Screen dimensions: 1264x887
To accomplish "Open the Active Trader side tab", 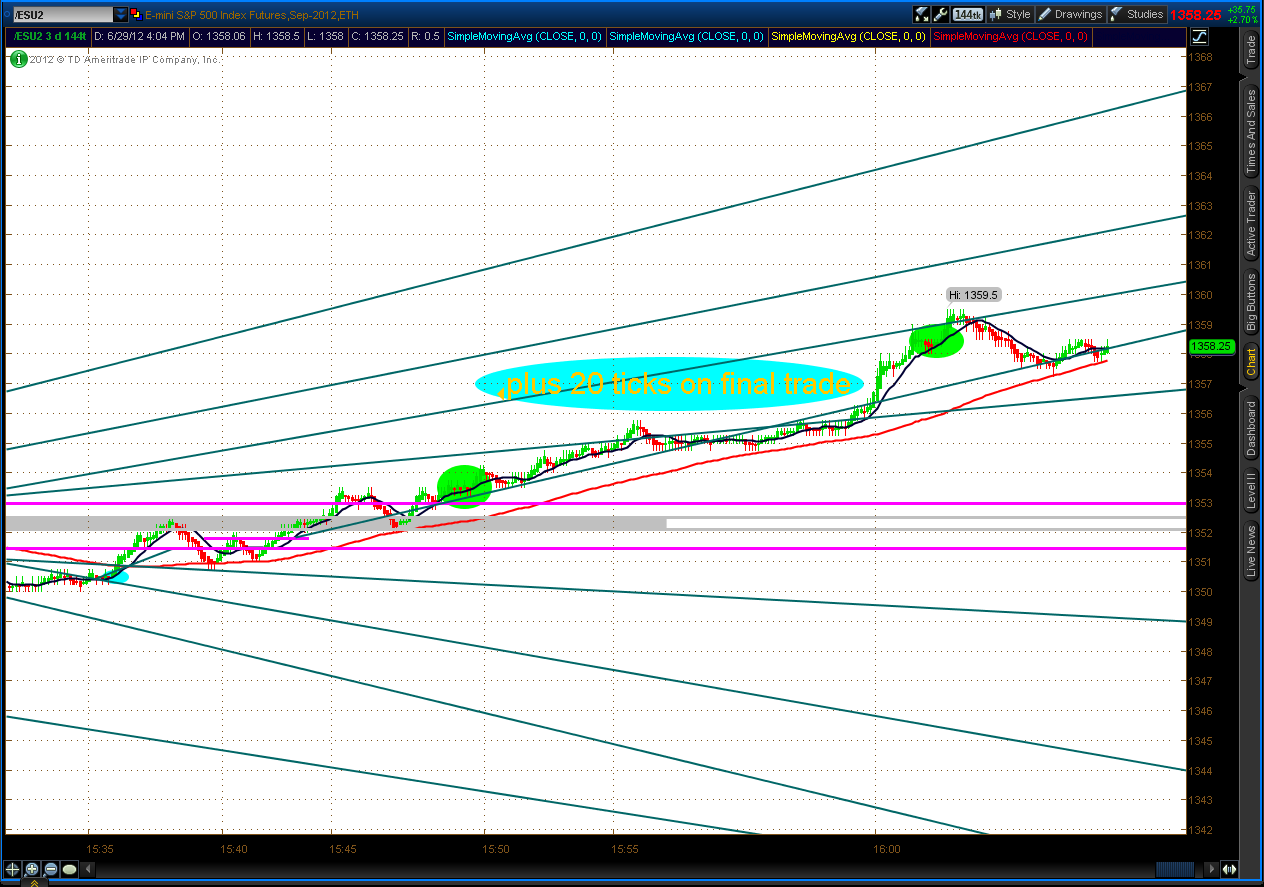I will tap(1250, 225).
